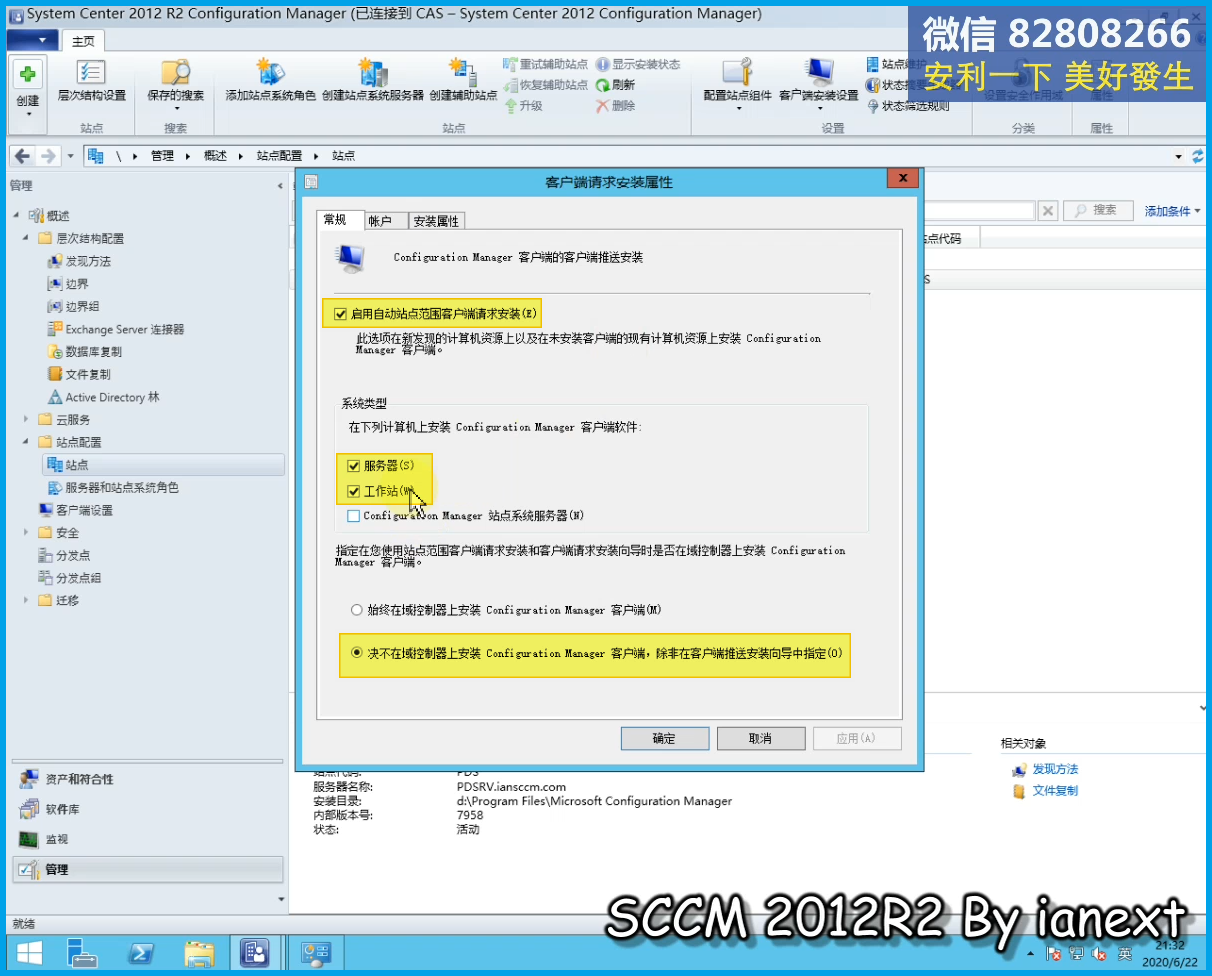Open 层次结构设置 in the ribbon
This screenshot has height=976, width=1212.
click(x=91, y=82)
